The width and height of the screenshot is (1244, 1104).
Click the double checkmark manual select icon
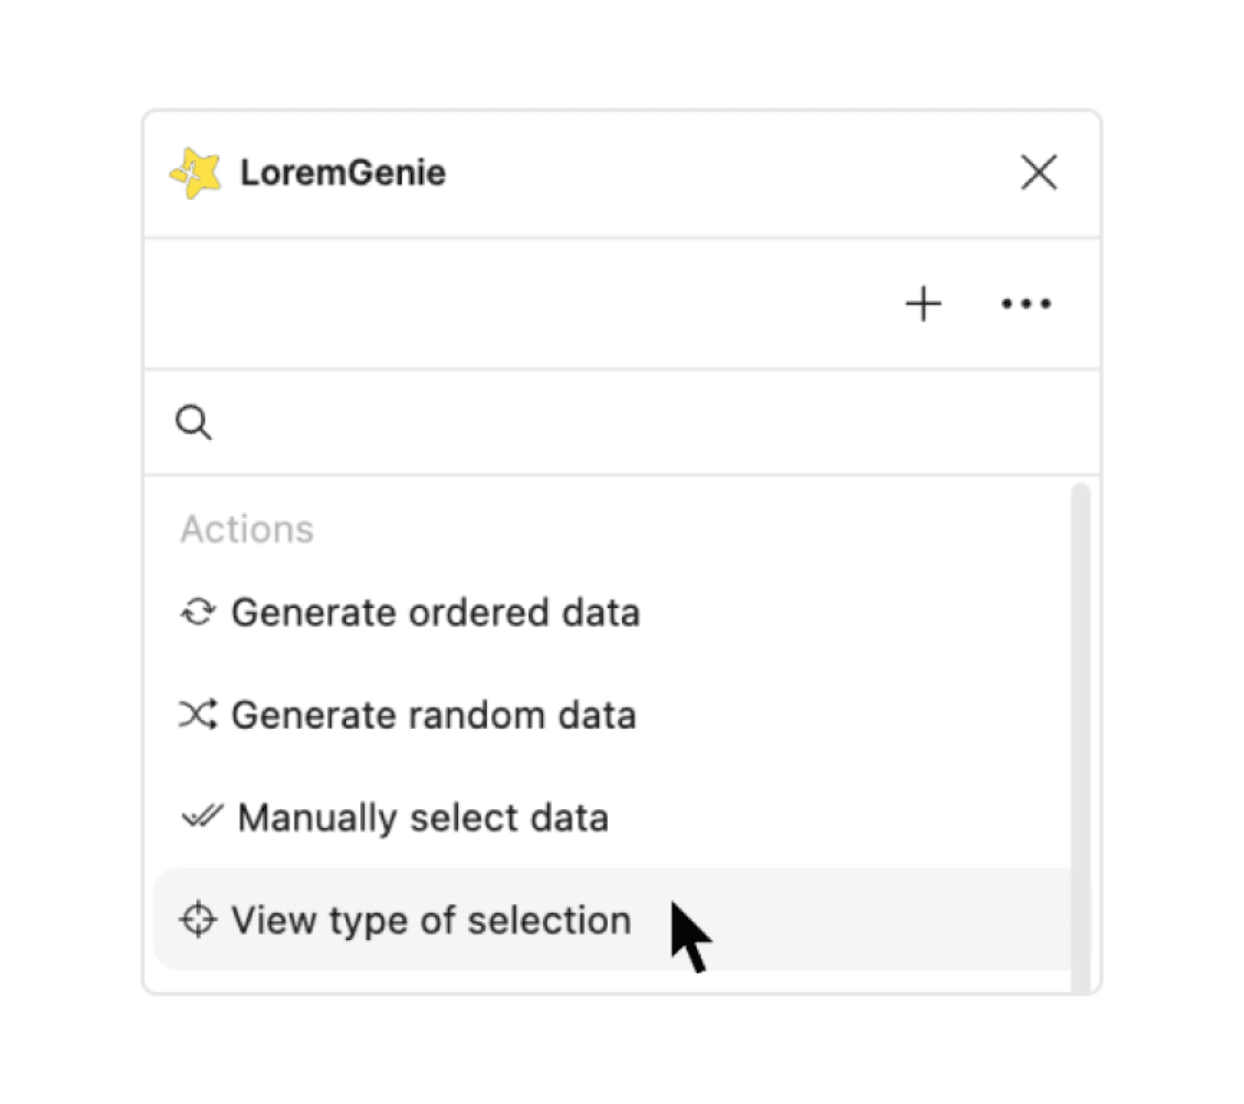(201, 818)
